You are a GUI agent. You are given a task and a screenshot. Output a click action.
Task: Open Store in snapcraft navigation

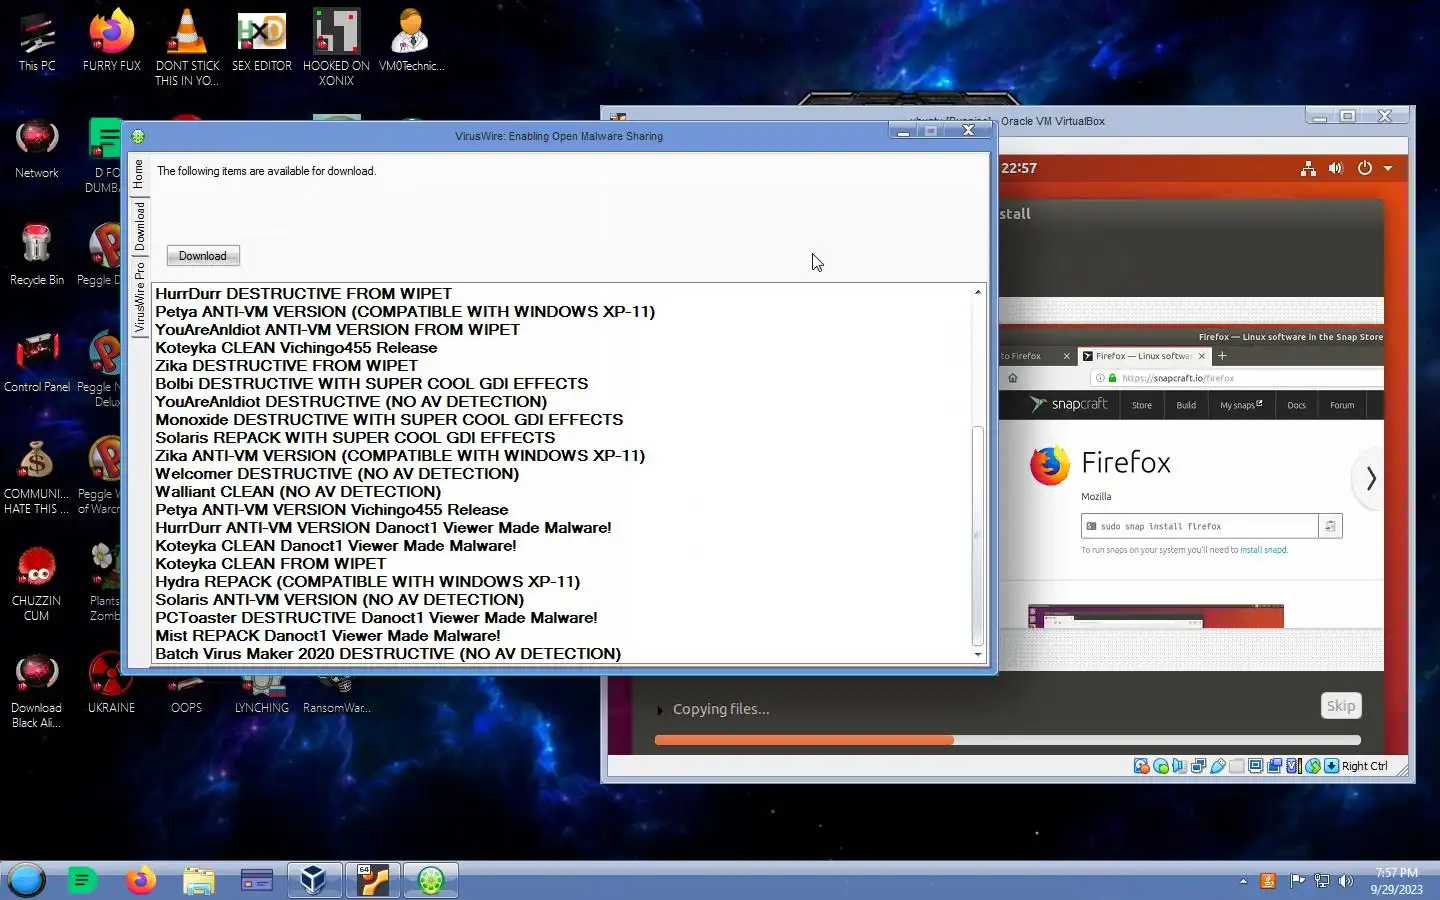coord(1142,405)
